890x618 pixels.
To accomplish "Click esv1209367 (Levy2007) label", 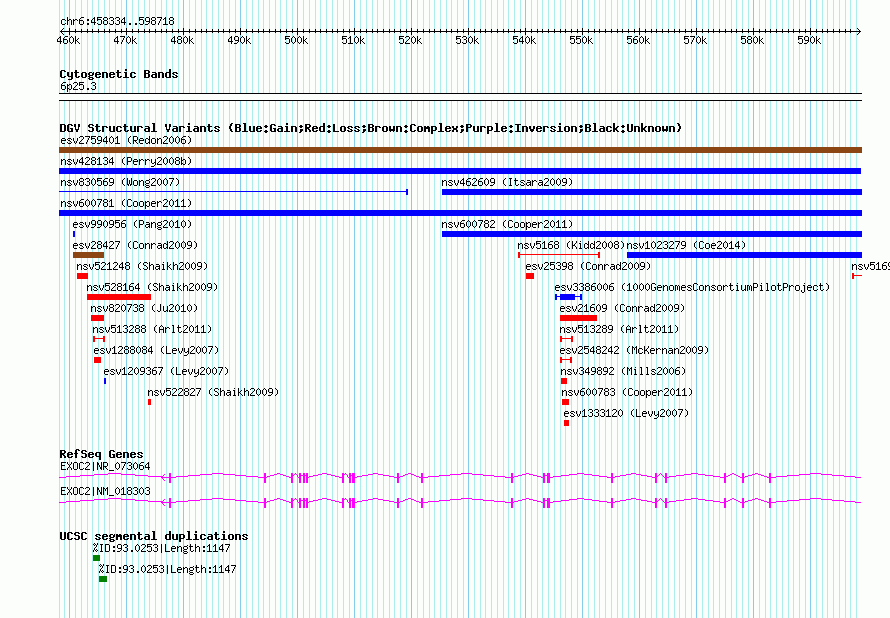I will pyautogui.click(x=166, y=371).
